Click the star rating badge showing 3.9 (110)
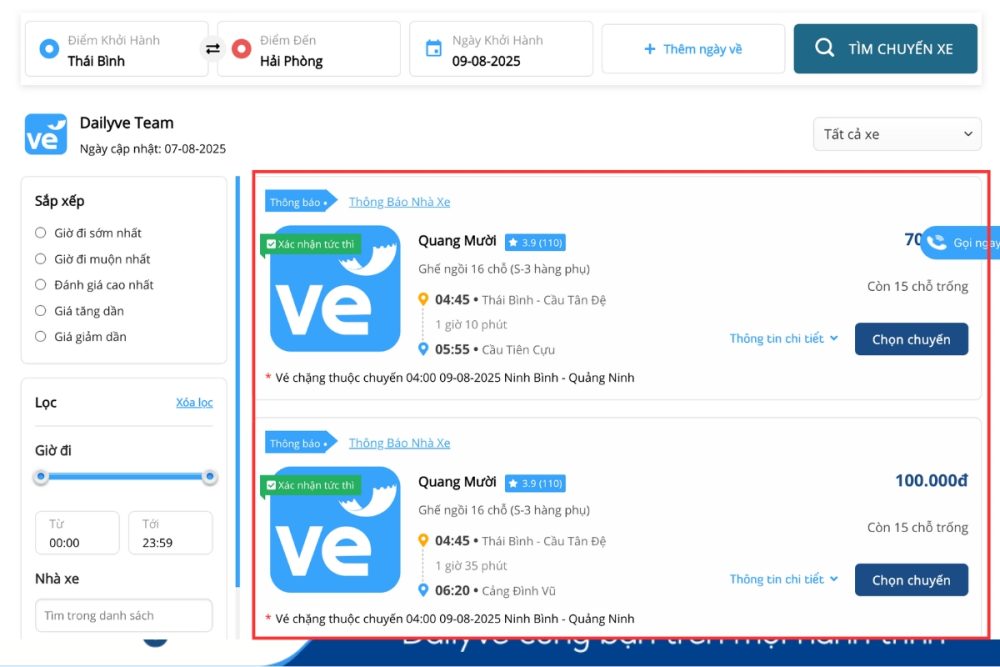 tap(536, 241)
